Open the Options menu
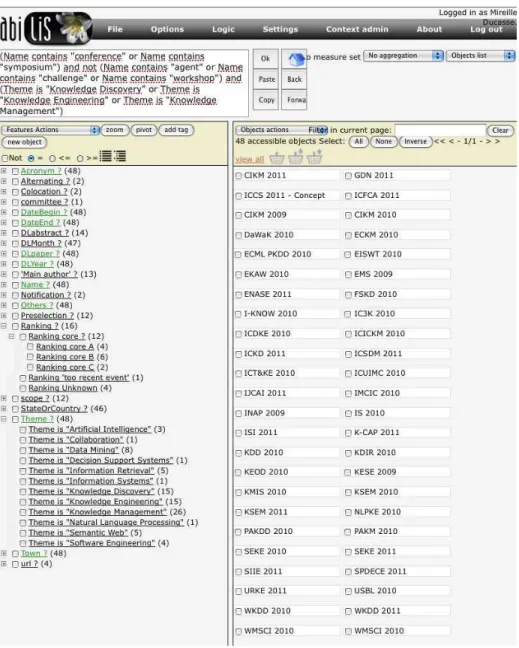The width and height of the screenshot is (519, 648). click(x=167, y=29)
